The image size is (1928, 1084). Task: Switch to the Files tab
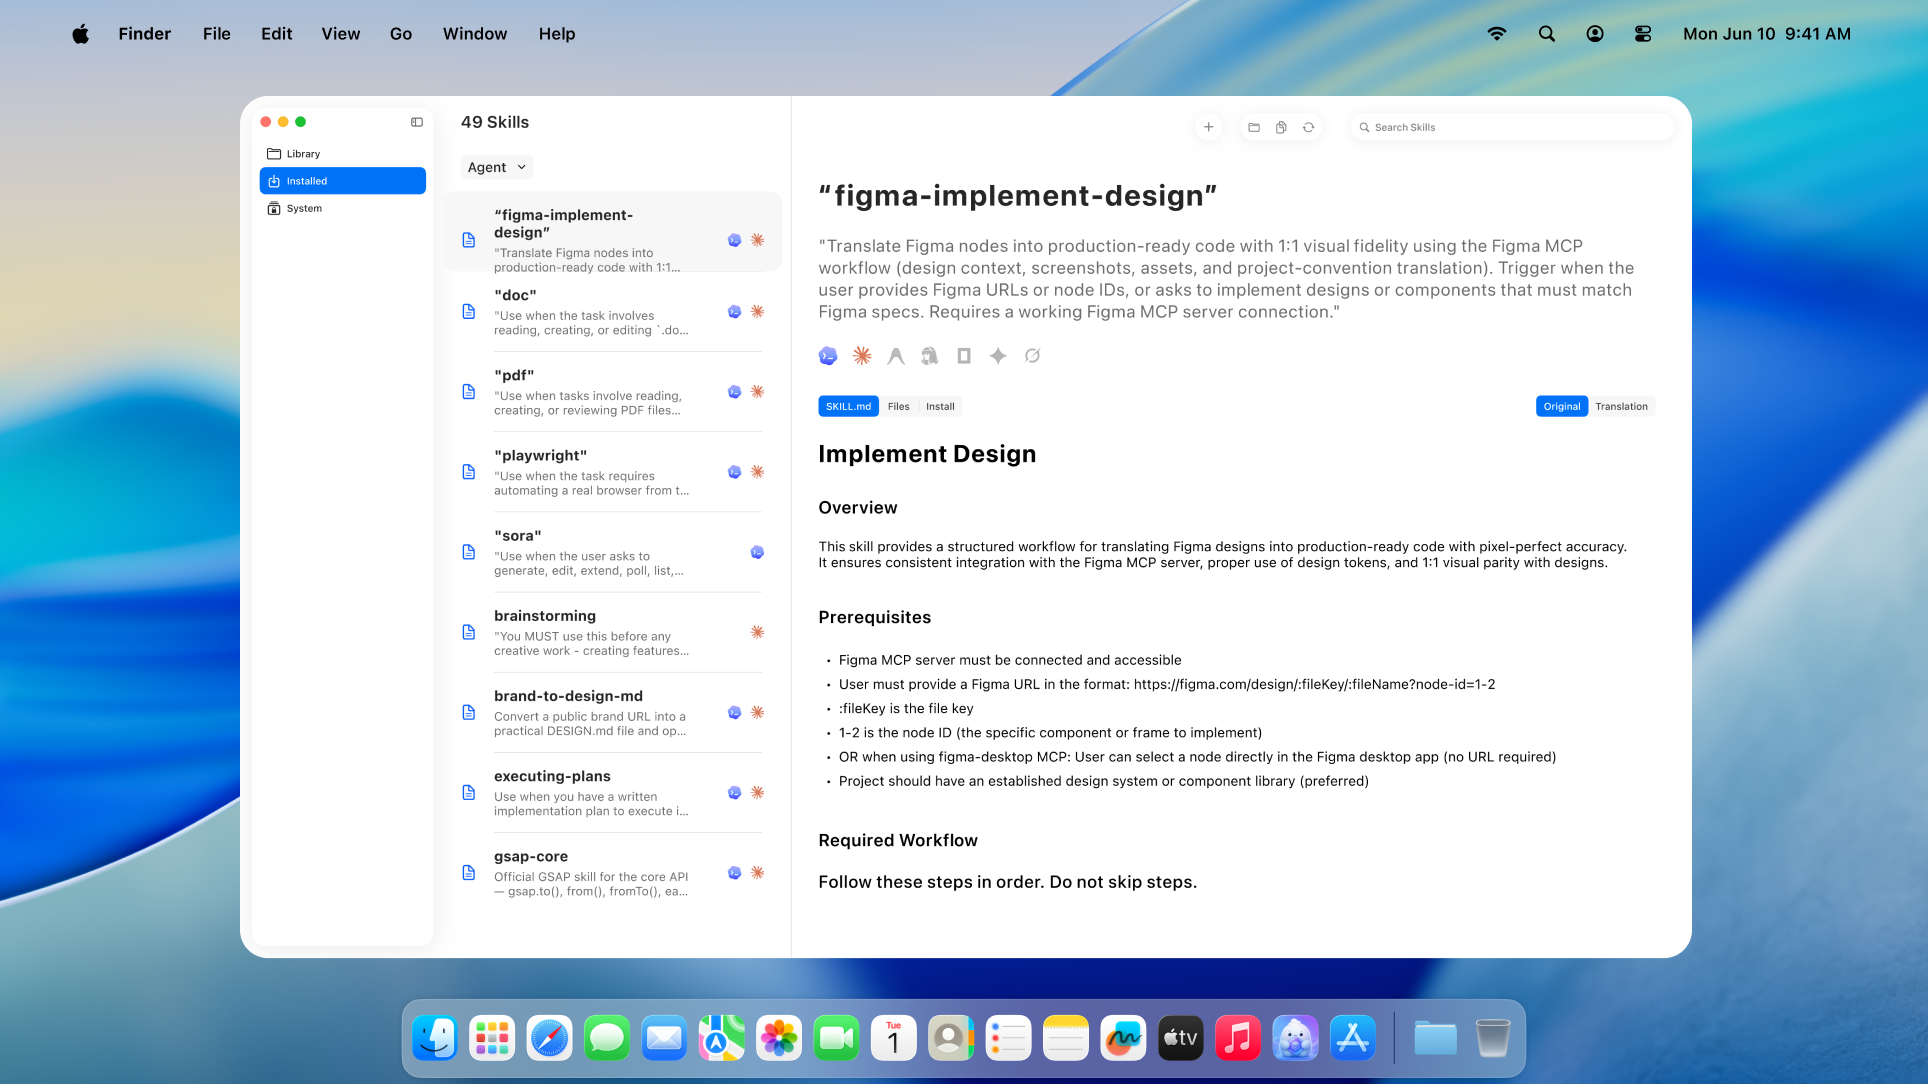pyautogui.click(x=898, y=406)
